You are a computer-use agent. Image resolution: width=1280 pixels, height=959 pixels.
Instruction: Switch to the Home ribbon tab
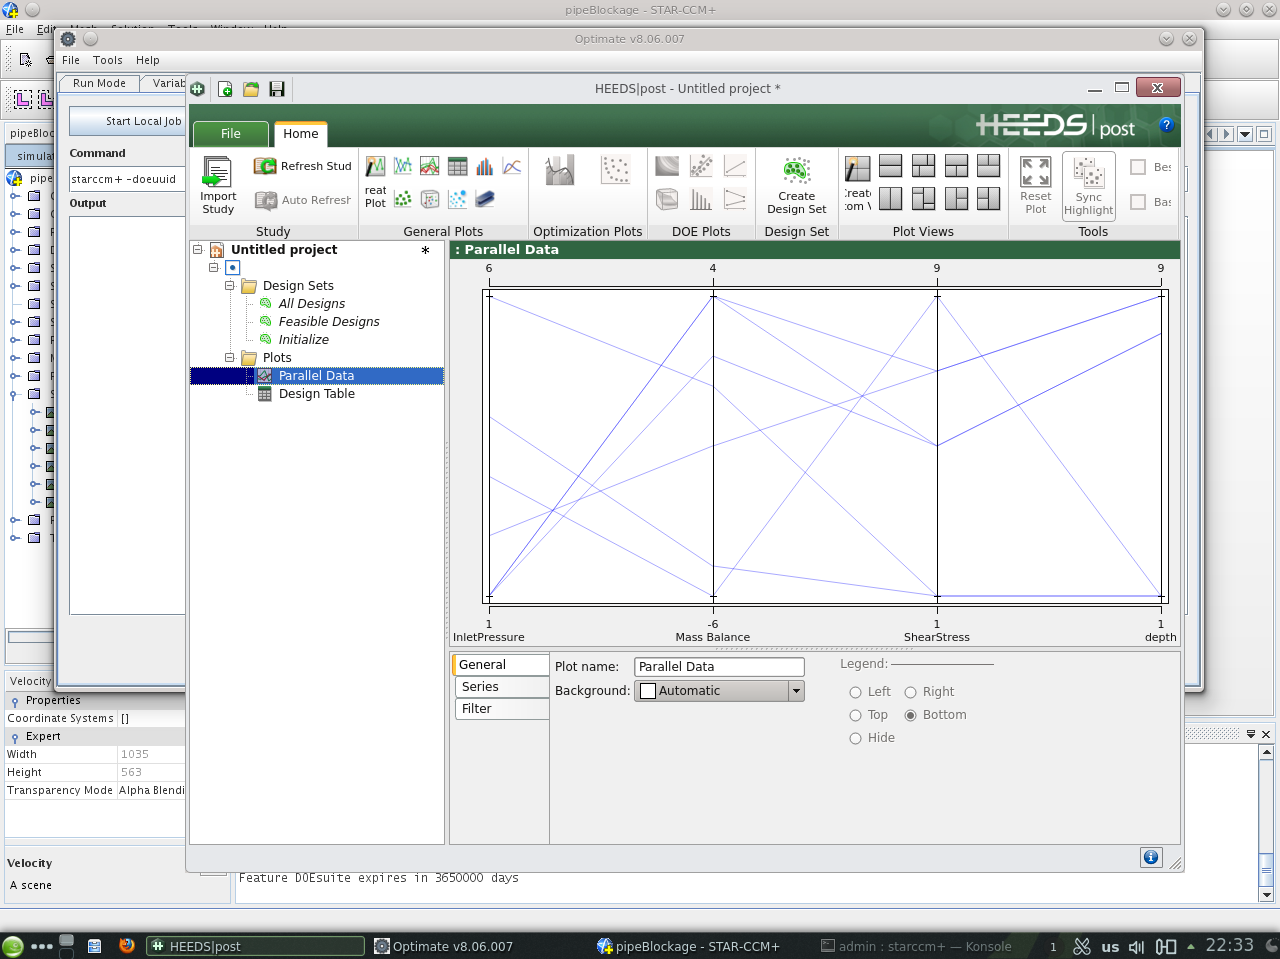[x=301, y=134]
